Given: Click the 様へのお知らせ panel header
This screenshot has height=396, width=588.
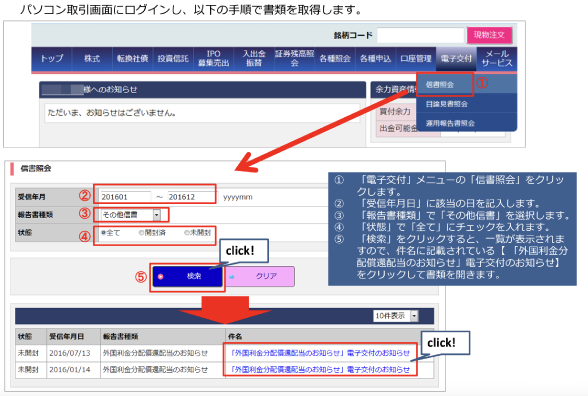Looking at the screenshot, I should pyautogui.click(x=202, y=90).
